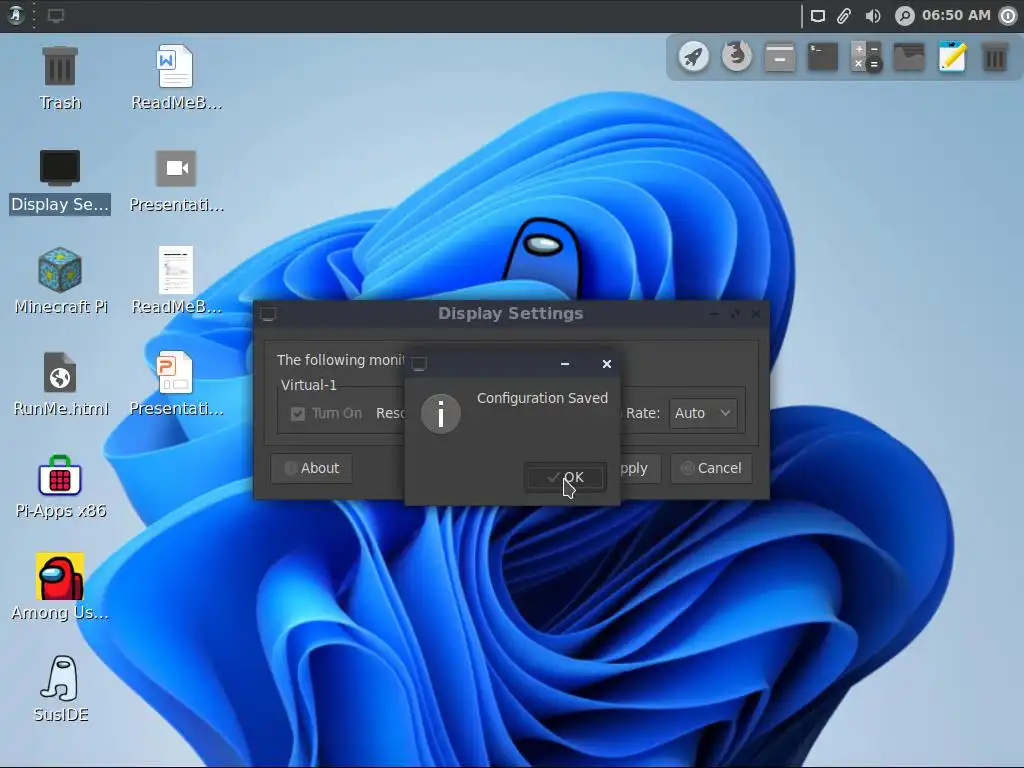Open the terminal from the dock
This screenshot has width=1024, height=768.
click(x=823, y=57)
